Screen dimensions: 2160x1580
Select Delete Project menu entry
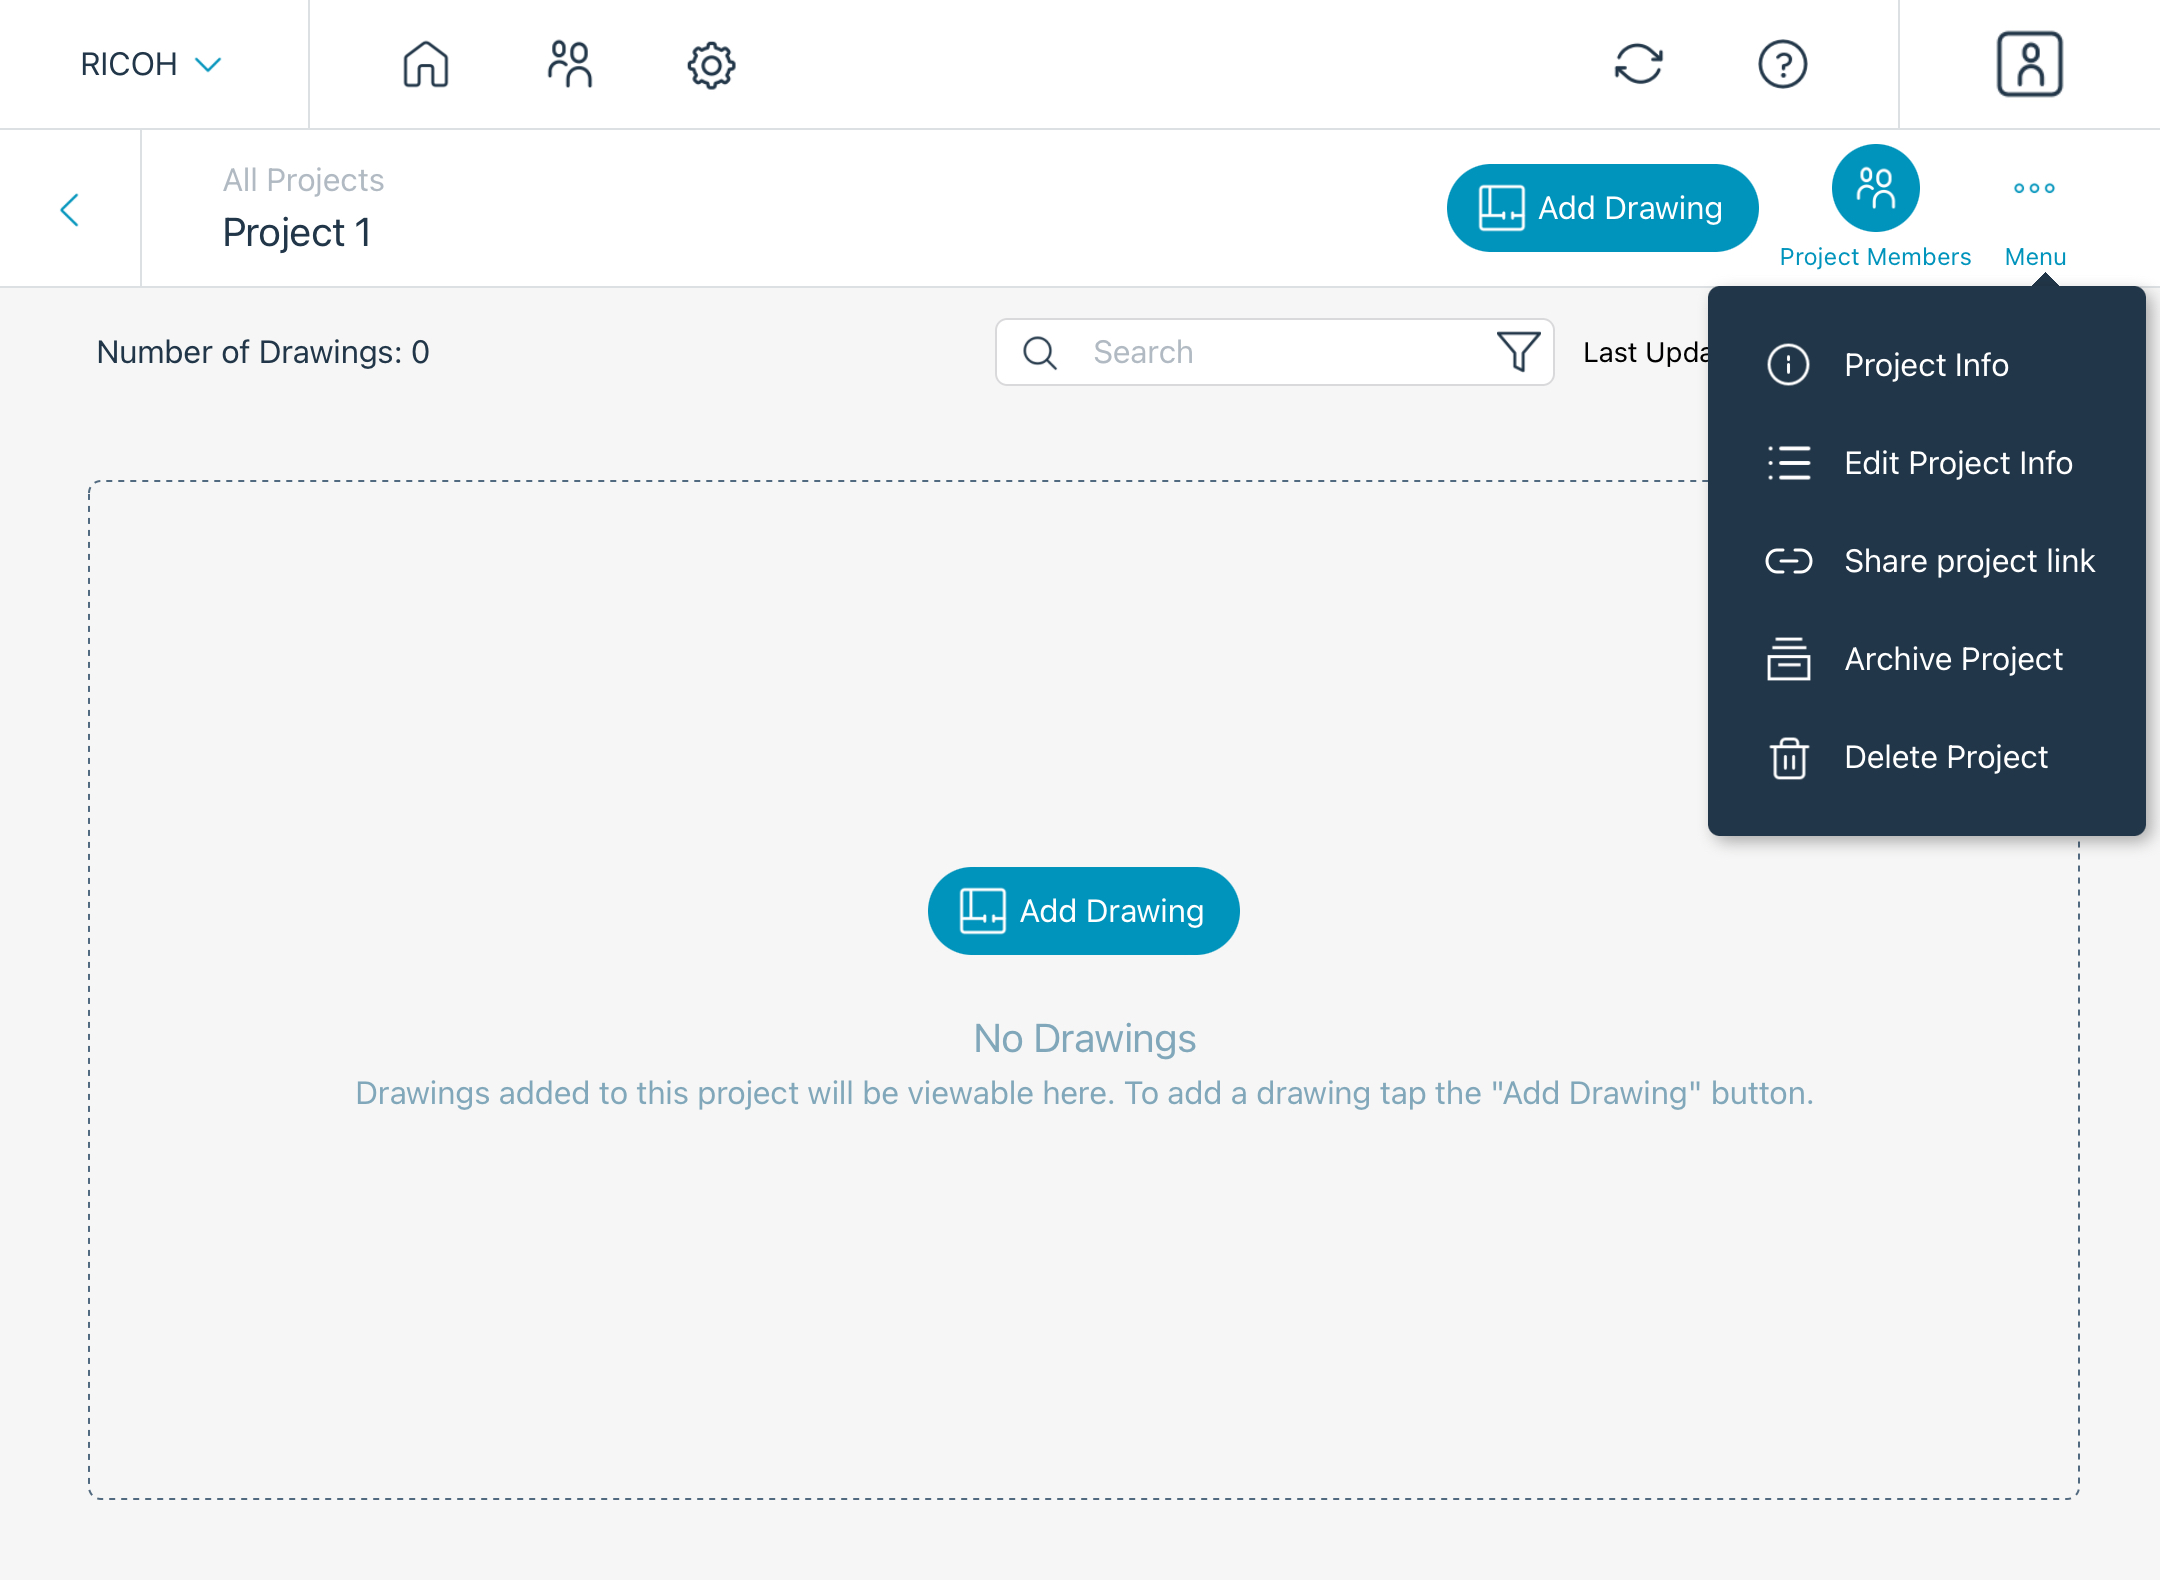pos(1945,757)
